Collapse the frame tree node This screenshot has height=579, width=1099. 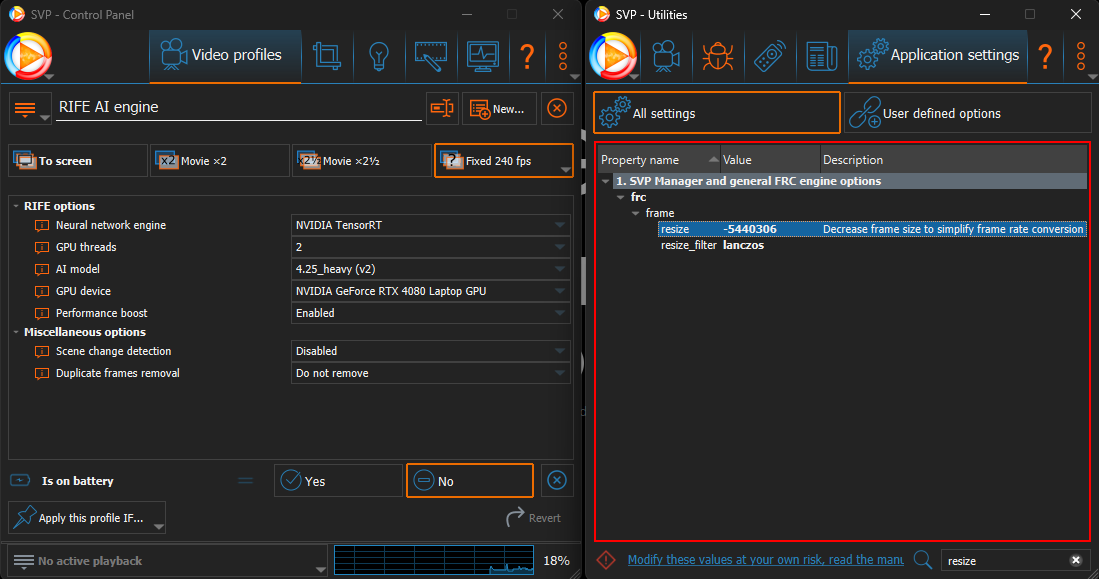pyautogui.click(x=636, y=213)
